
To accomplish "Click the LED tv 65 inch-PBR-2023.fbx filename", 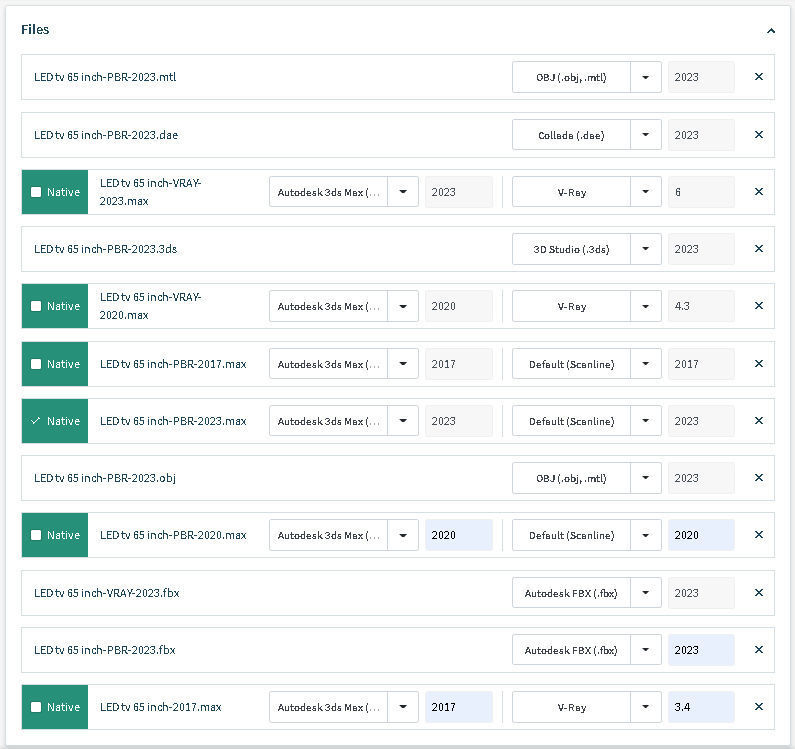I will (x=105, y=650).
